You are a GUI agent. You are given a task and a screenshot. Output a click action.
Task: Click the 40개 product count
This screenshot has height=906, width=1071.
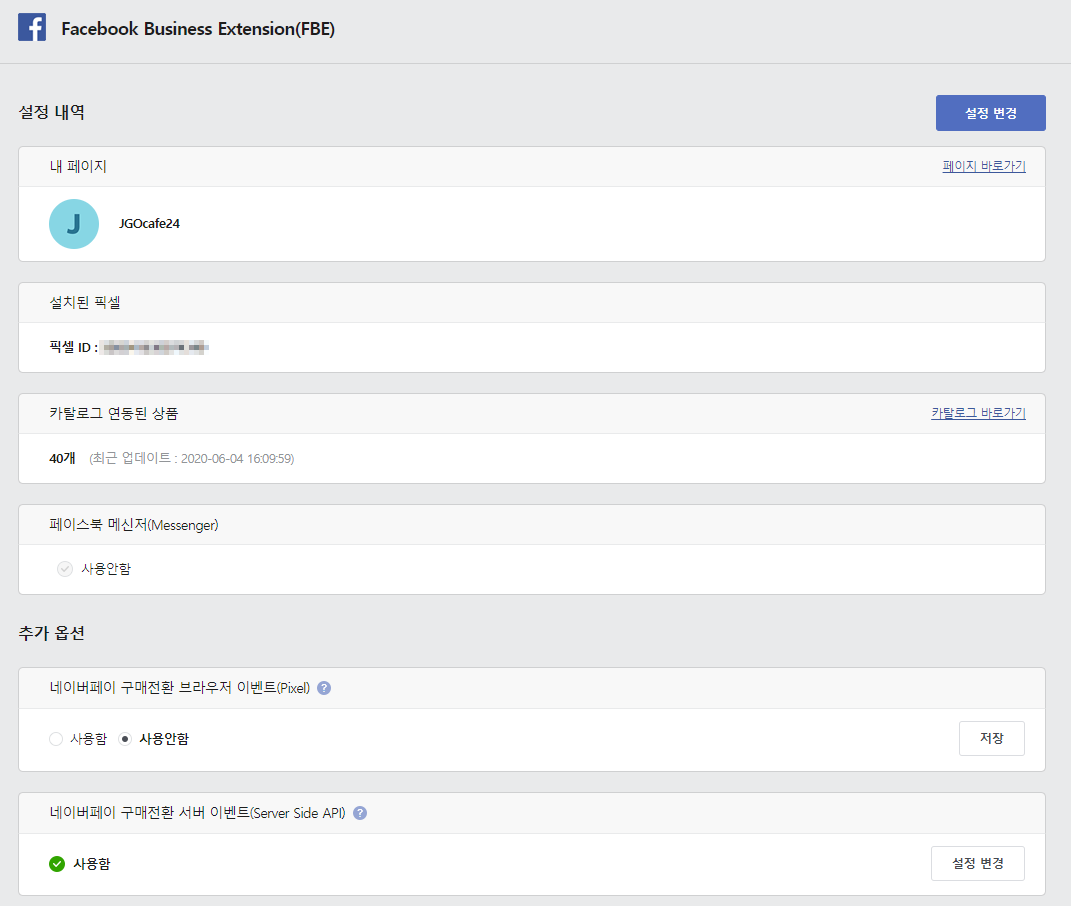62,458
